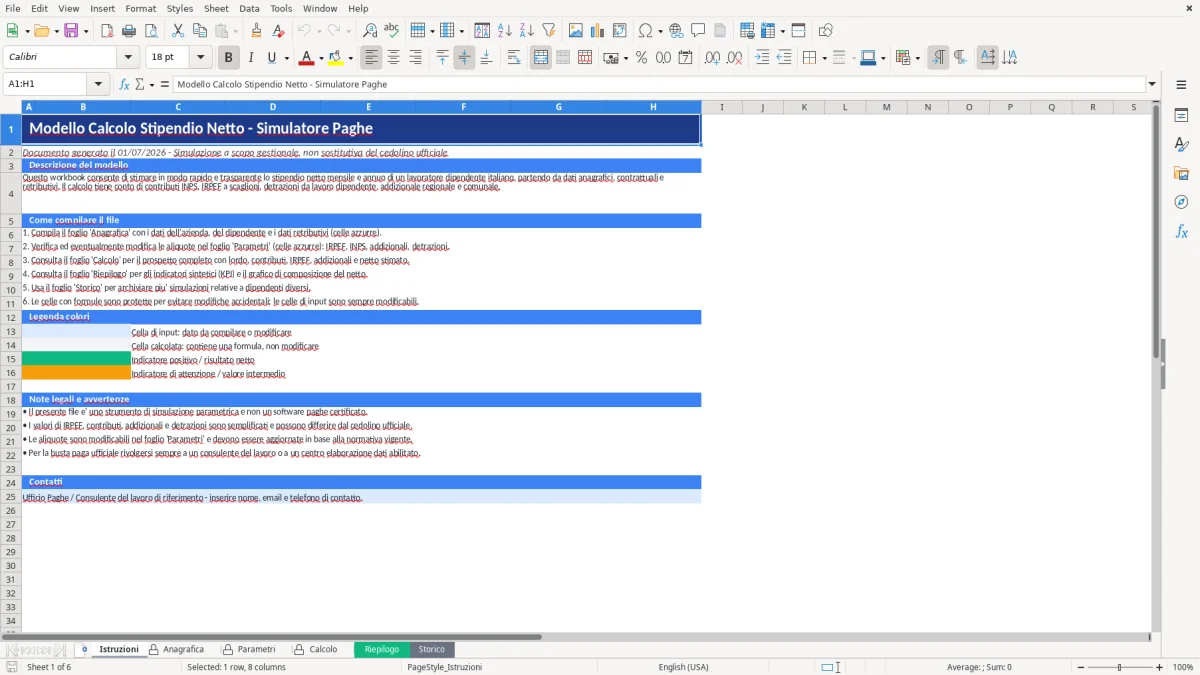This screenshot has height=675, width=1200.
Task: Expand the formula bar
Action: point(1152,84)
